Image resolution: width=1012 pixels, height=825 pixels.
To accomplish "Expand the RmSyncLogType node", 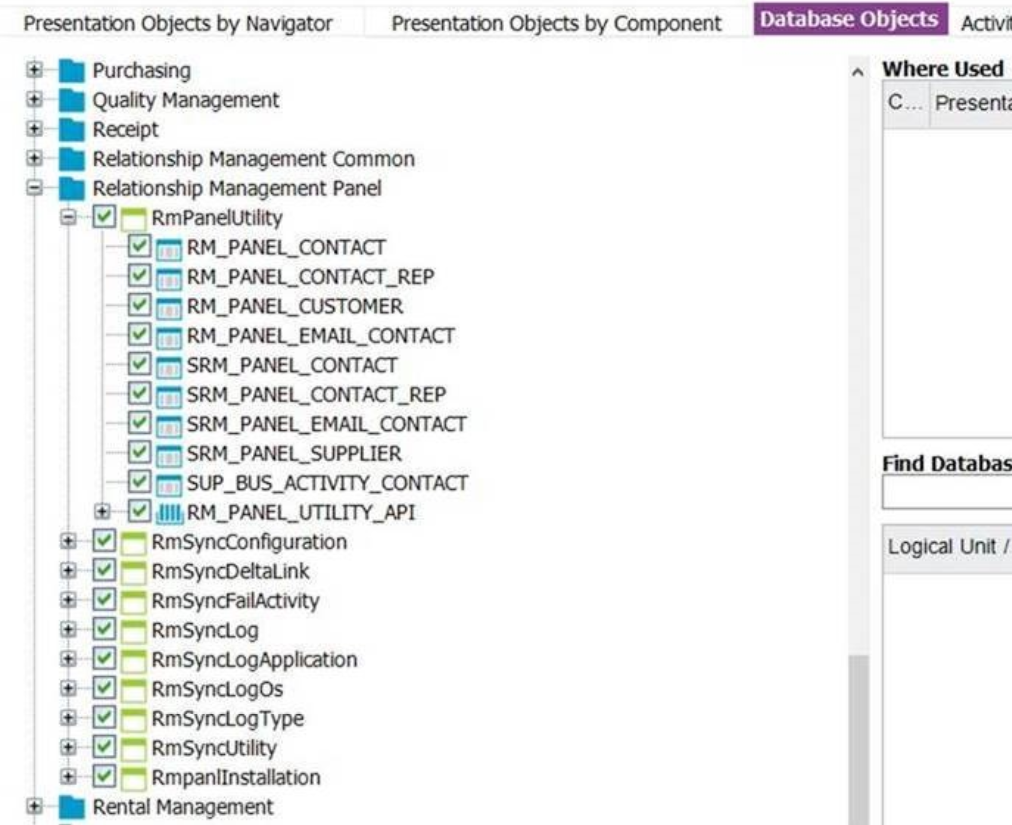I will click(x=68, y=718).
